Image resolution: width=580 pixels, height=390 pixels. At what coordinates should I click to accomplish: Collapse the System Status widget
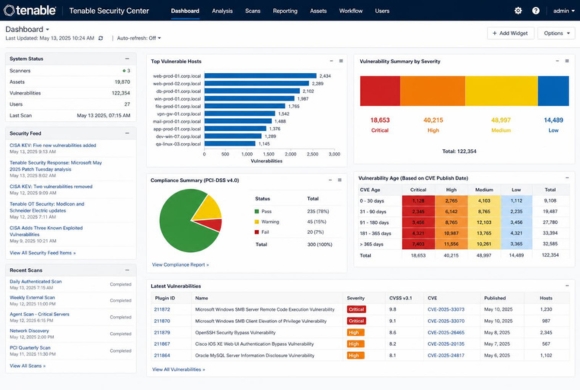tap(127, 58)
